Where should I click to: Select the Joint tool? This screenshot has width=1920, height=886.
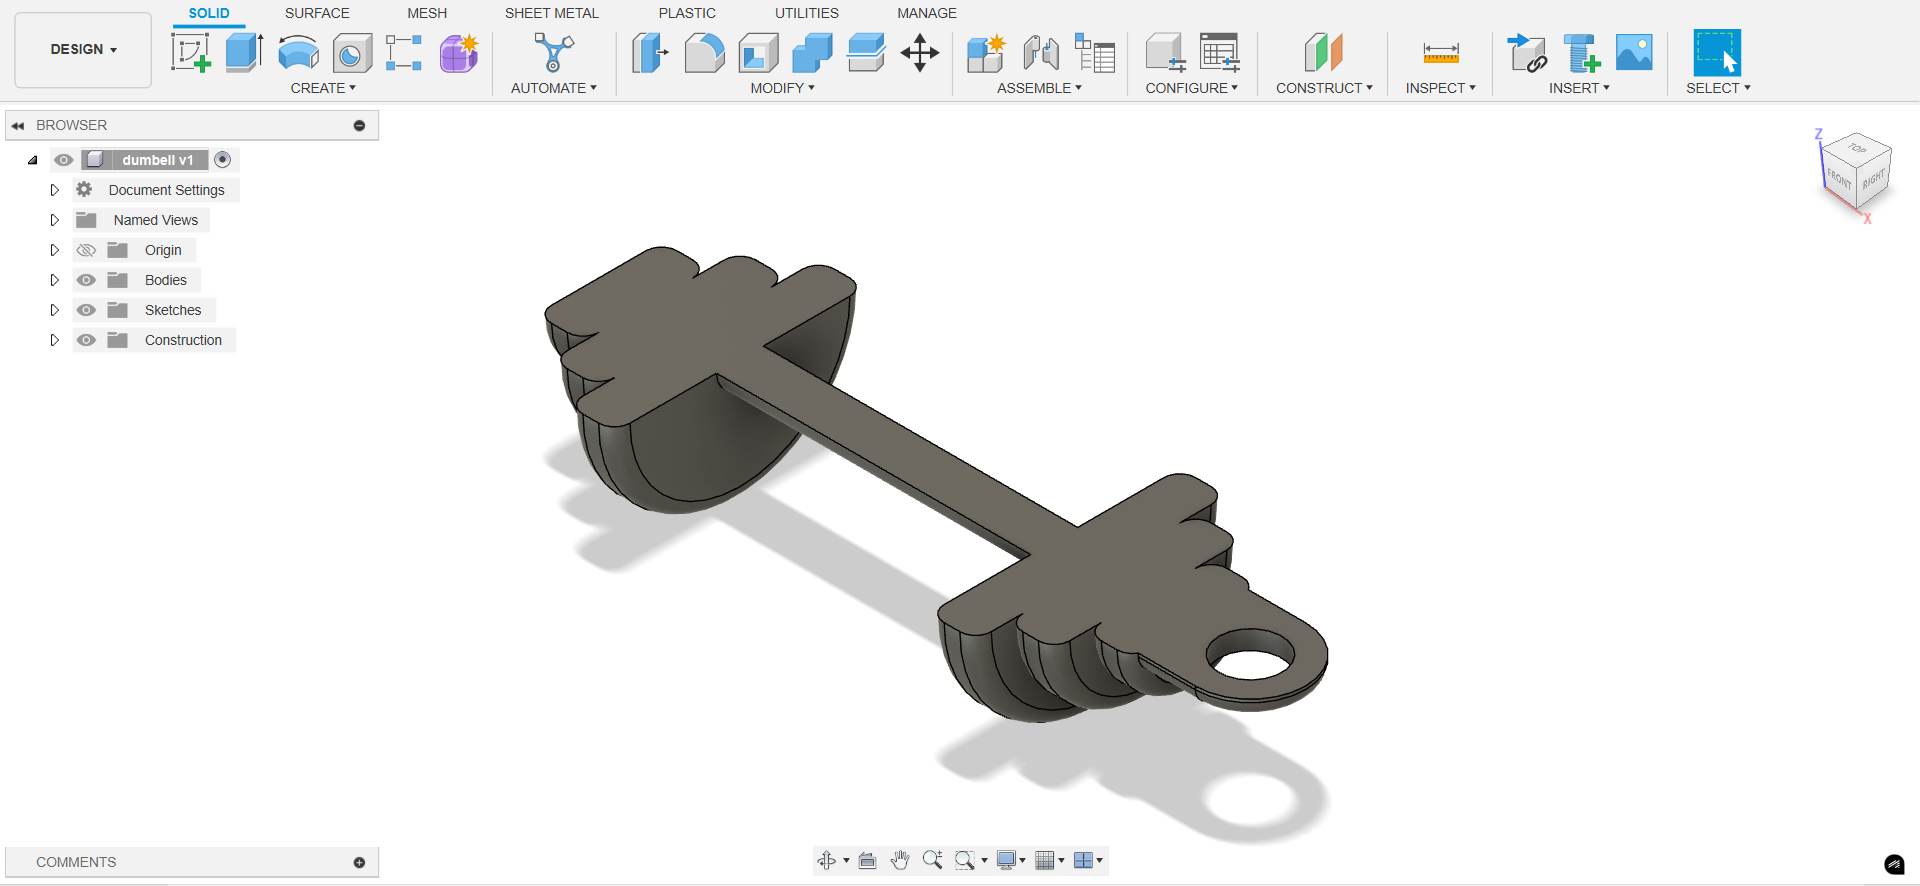pos(1041,53)
